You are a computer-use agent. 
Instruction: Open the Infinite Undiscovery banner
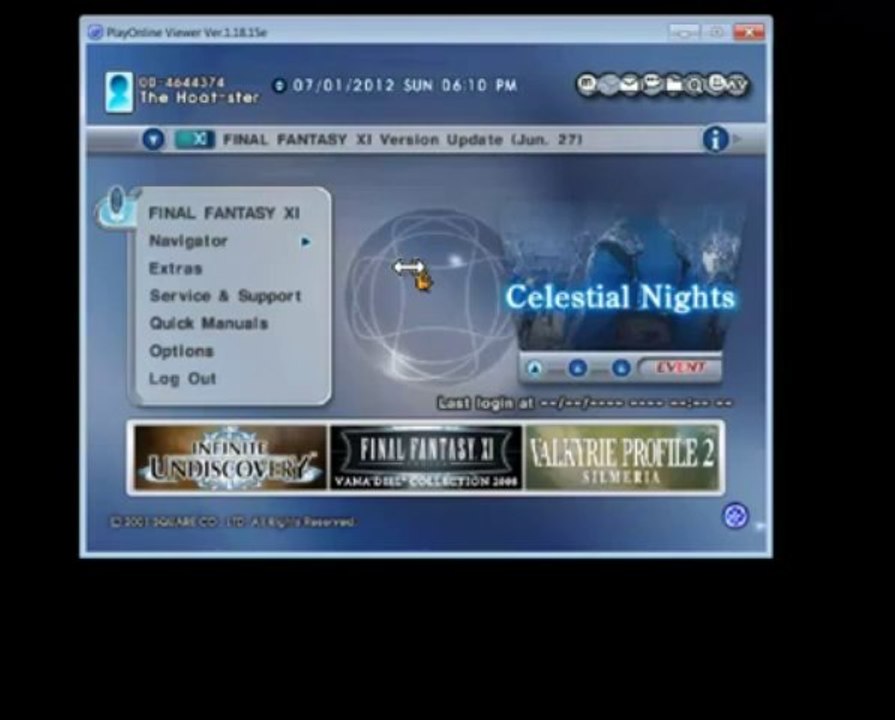[x=231, y=457]
